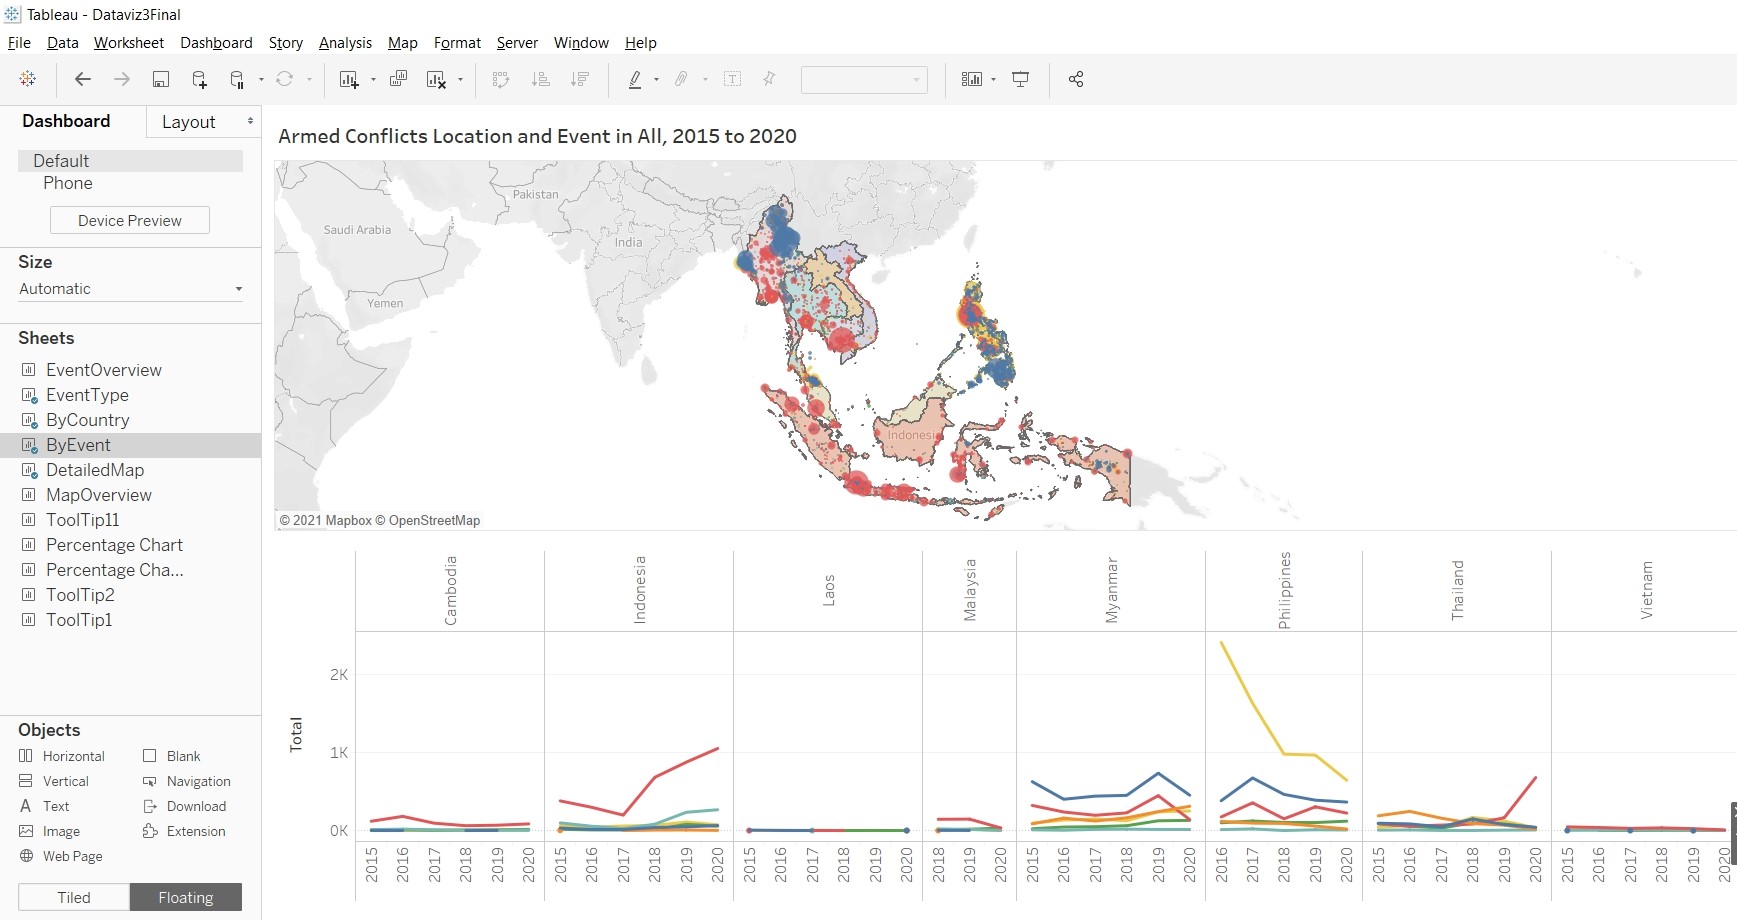
Task: Click the Undo back arrow icon
Action: pyautogui.click(x=83, y=79)
